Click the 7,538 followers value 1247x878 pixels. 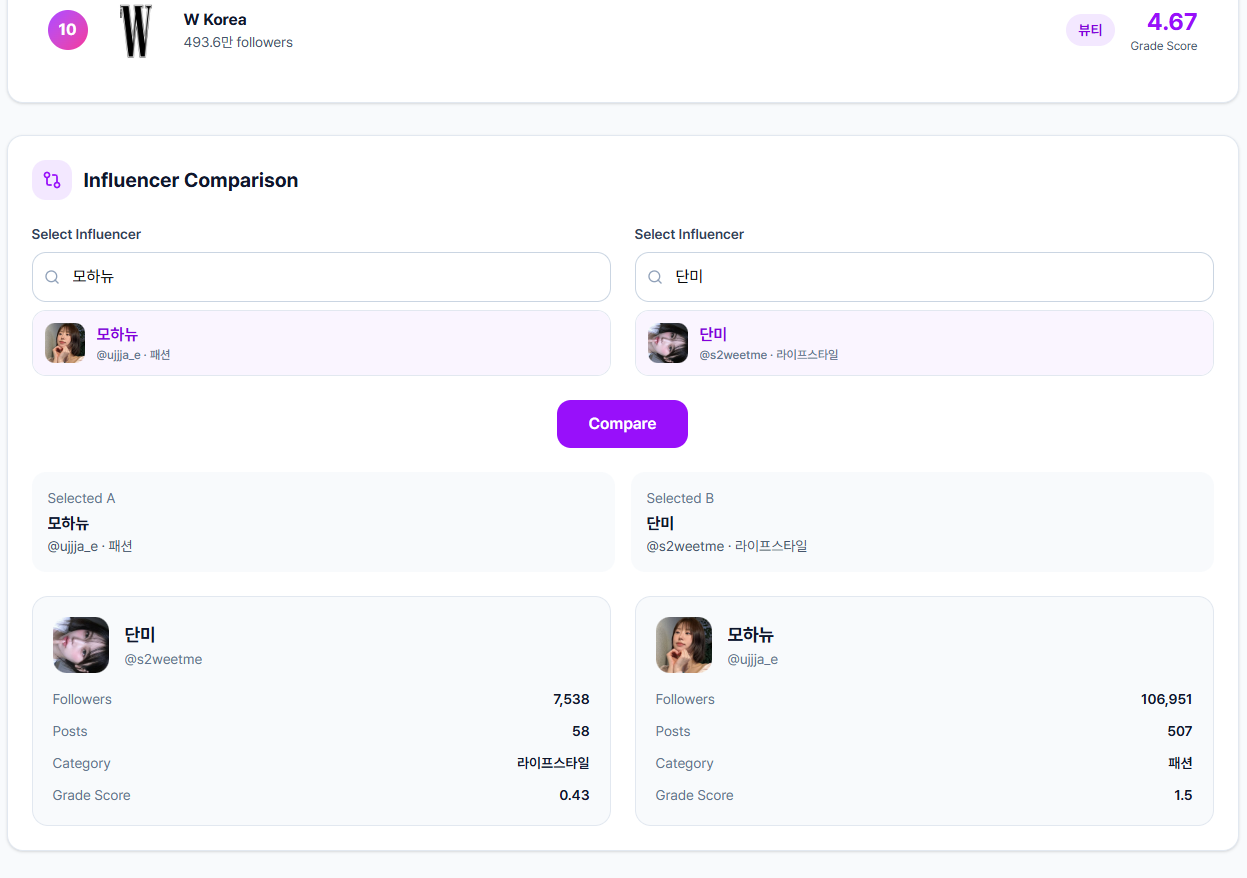coord(571,699)
